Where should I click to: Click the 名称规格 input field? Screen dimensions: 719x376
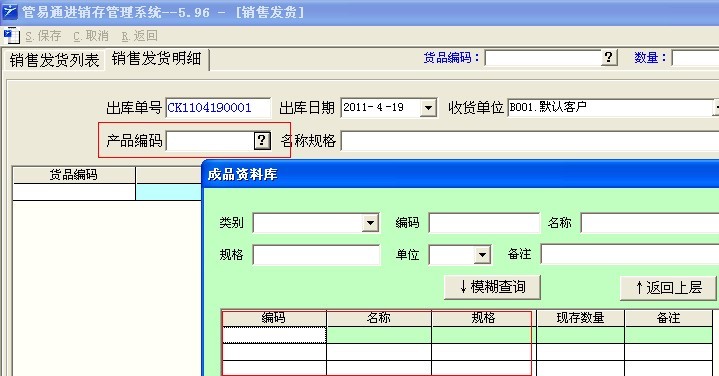pos(530,140)
